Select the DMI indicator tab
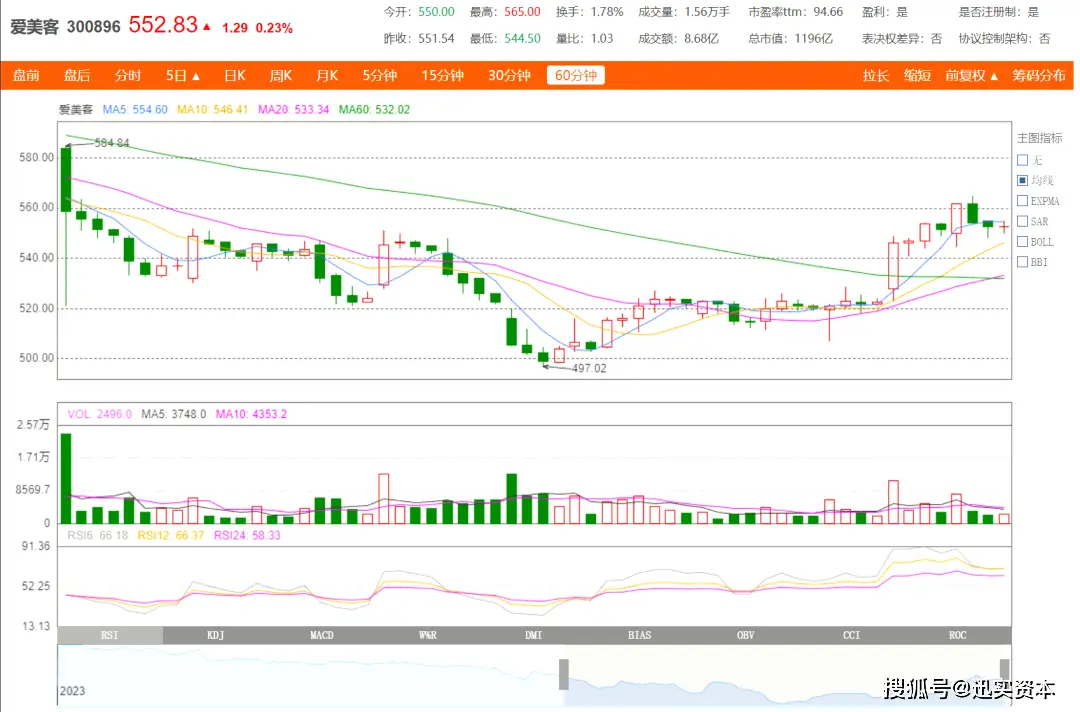1080x712 pixels. pos(534,635)
